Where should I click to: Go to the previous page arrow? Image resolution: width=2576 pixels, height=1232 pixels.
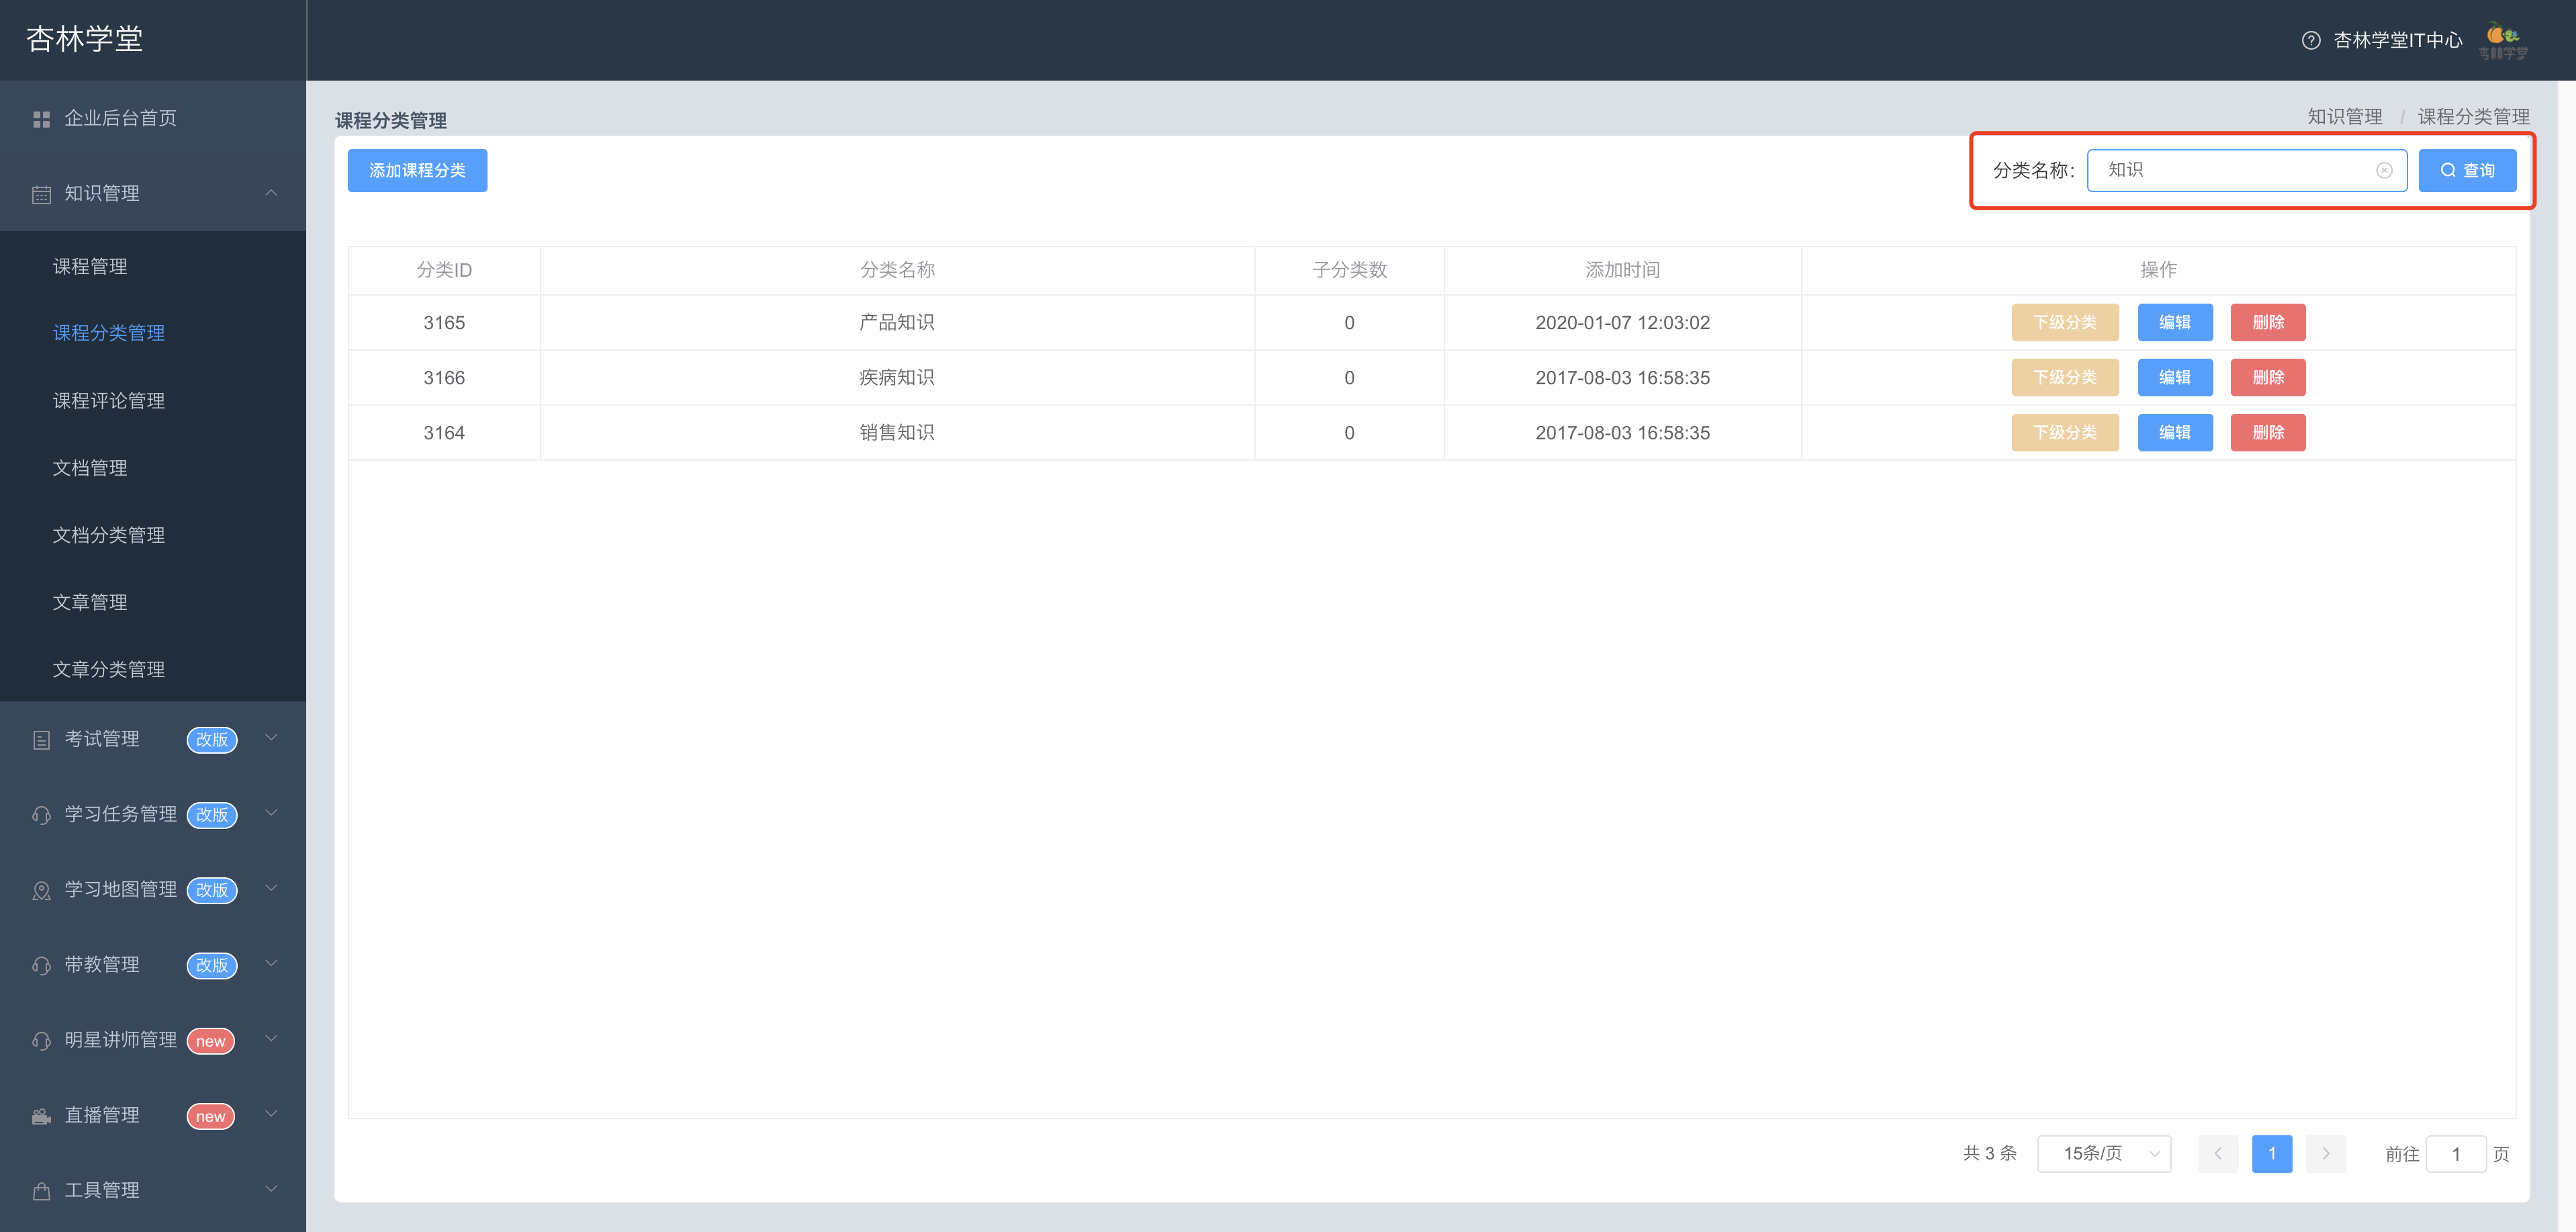click(2218, 1154)
